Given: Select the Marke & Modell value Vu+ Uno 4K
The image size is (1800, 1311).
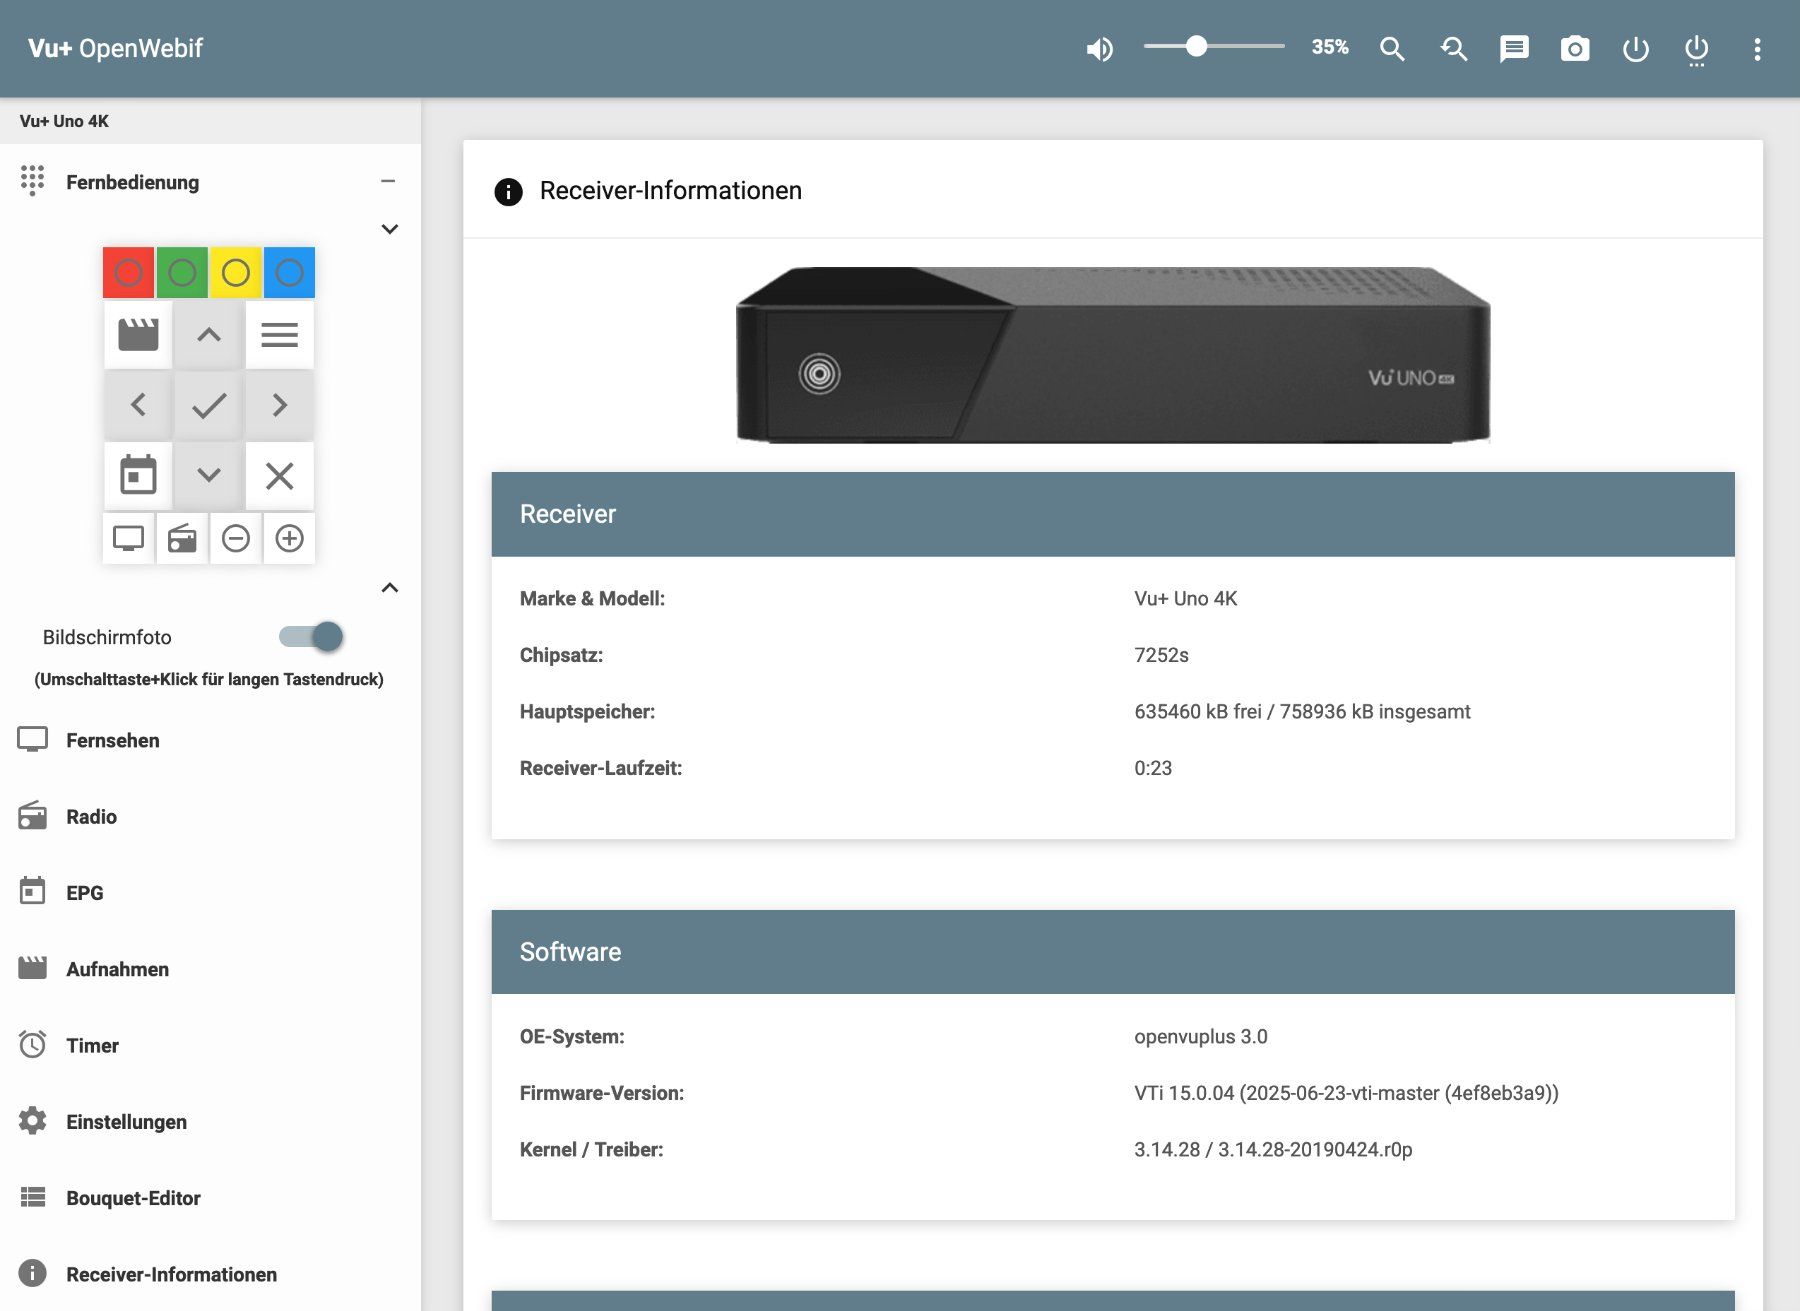Looking at the screenshot, I should tap(1186, 598).
